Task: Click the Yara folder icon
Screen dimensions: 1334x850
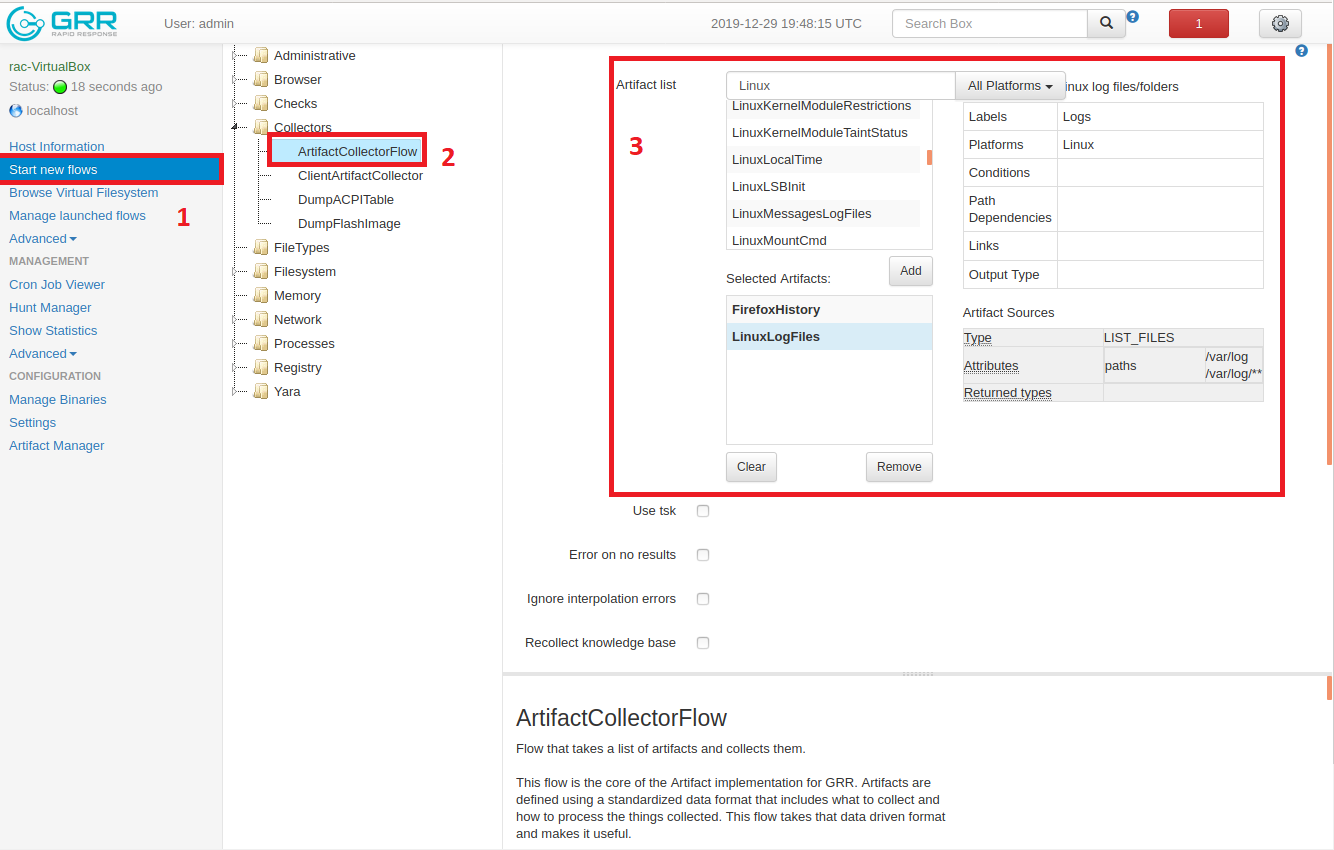Action: point(261,392)
